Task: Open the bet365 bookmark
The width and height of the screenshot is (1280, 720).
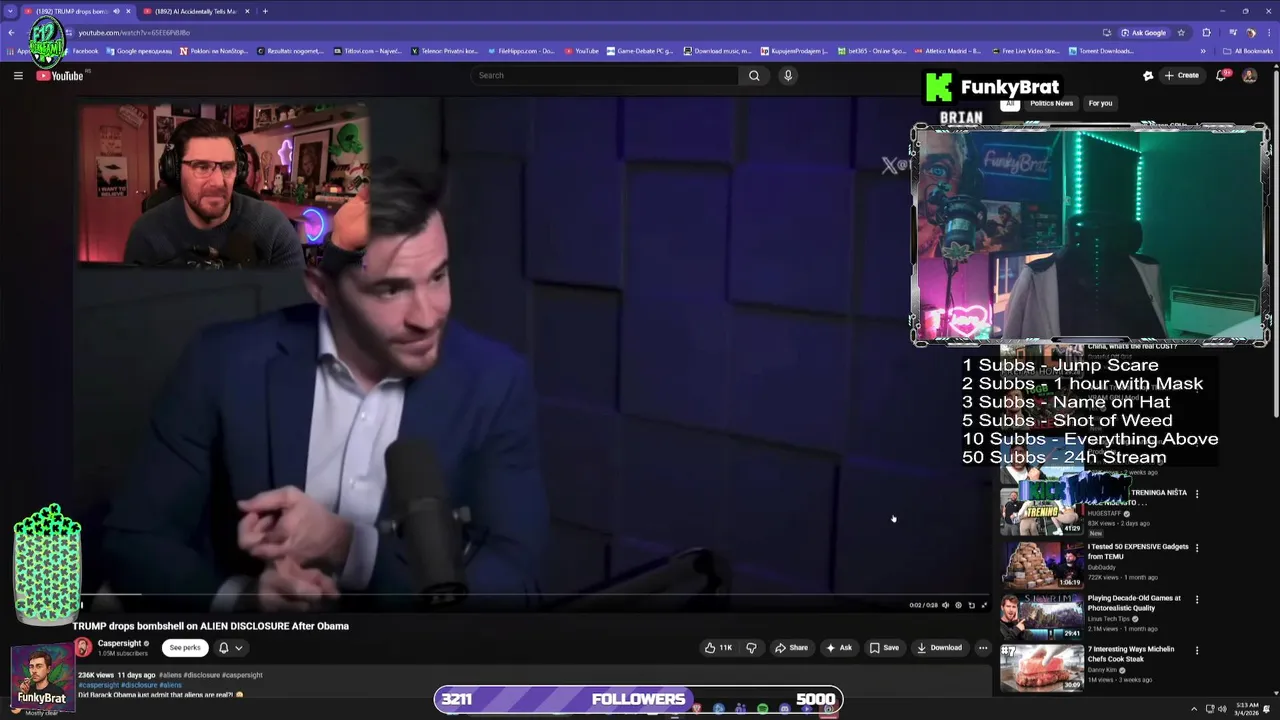Action: tap(872, 51)
